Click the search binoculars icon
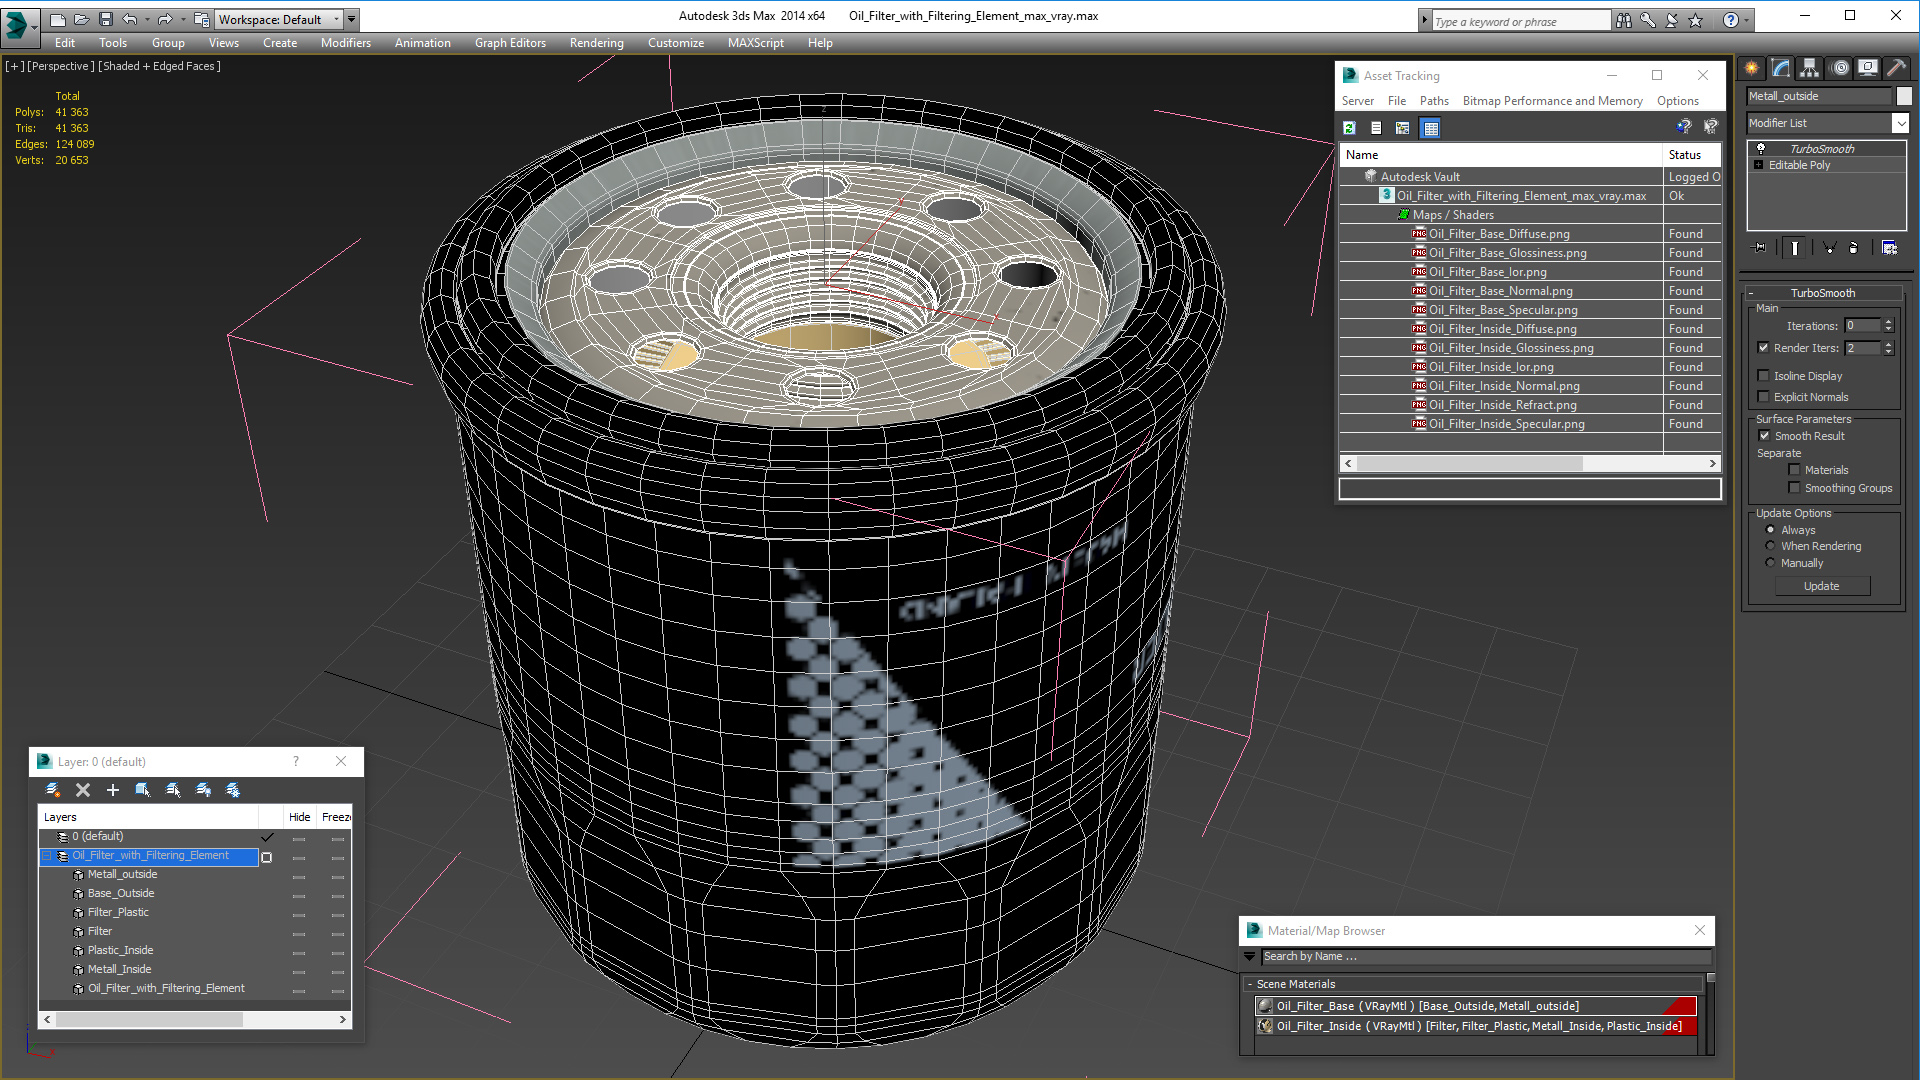 (x=1624, y=20)
